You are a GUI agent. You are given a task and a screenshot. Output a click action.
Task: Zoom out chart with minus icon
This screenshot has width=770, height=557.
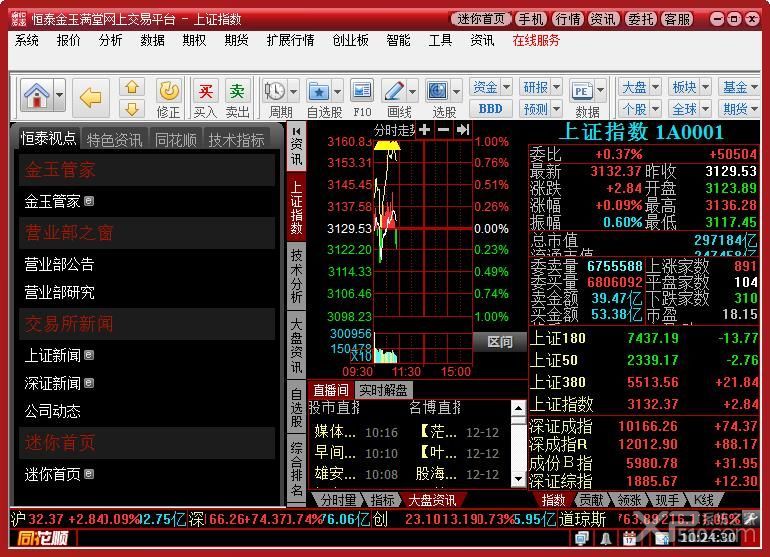click(x=443, y=130)
